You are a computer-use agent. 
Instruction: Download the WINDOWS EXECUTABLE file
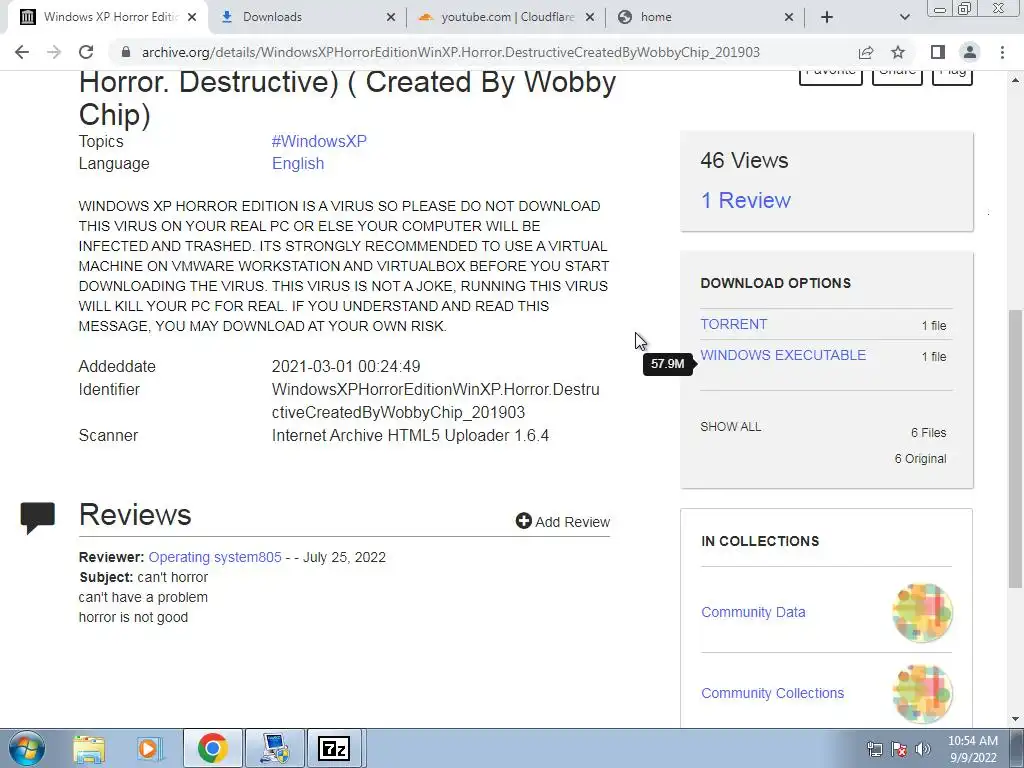pyautogui.click(x=783, y=355)
